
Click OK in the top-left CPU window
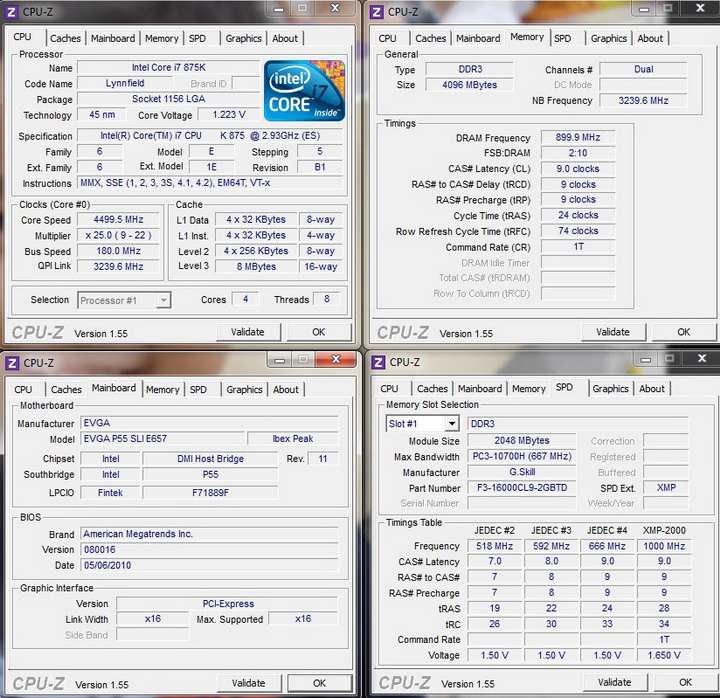click(319, 332)
